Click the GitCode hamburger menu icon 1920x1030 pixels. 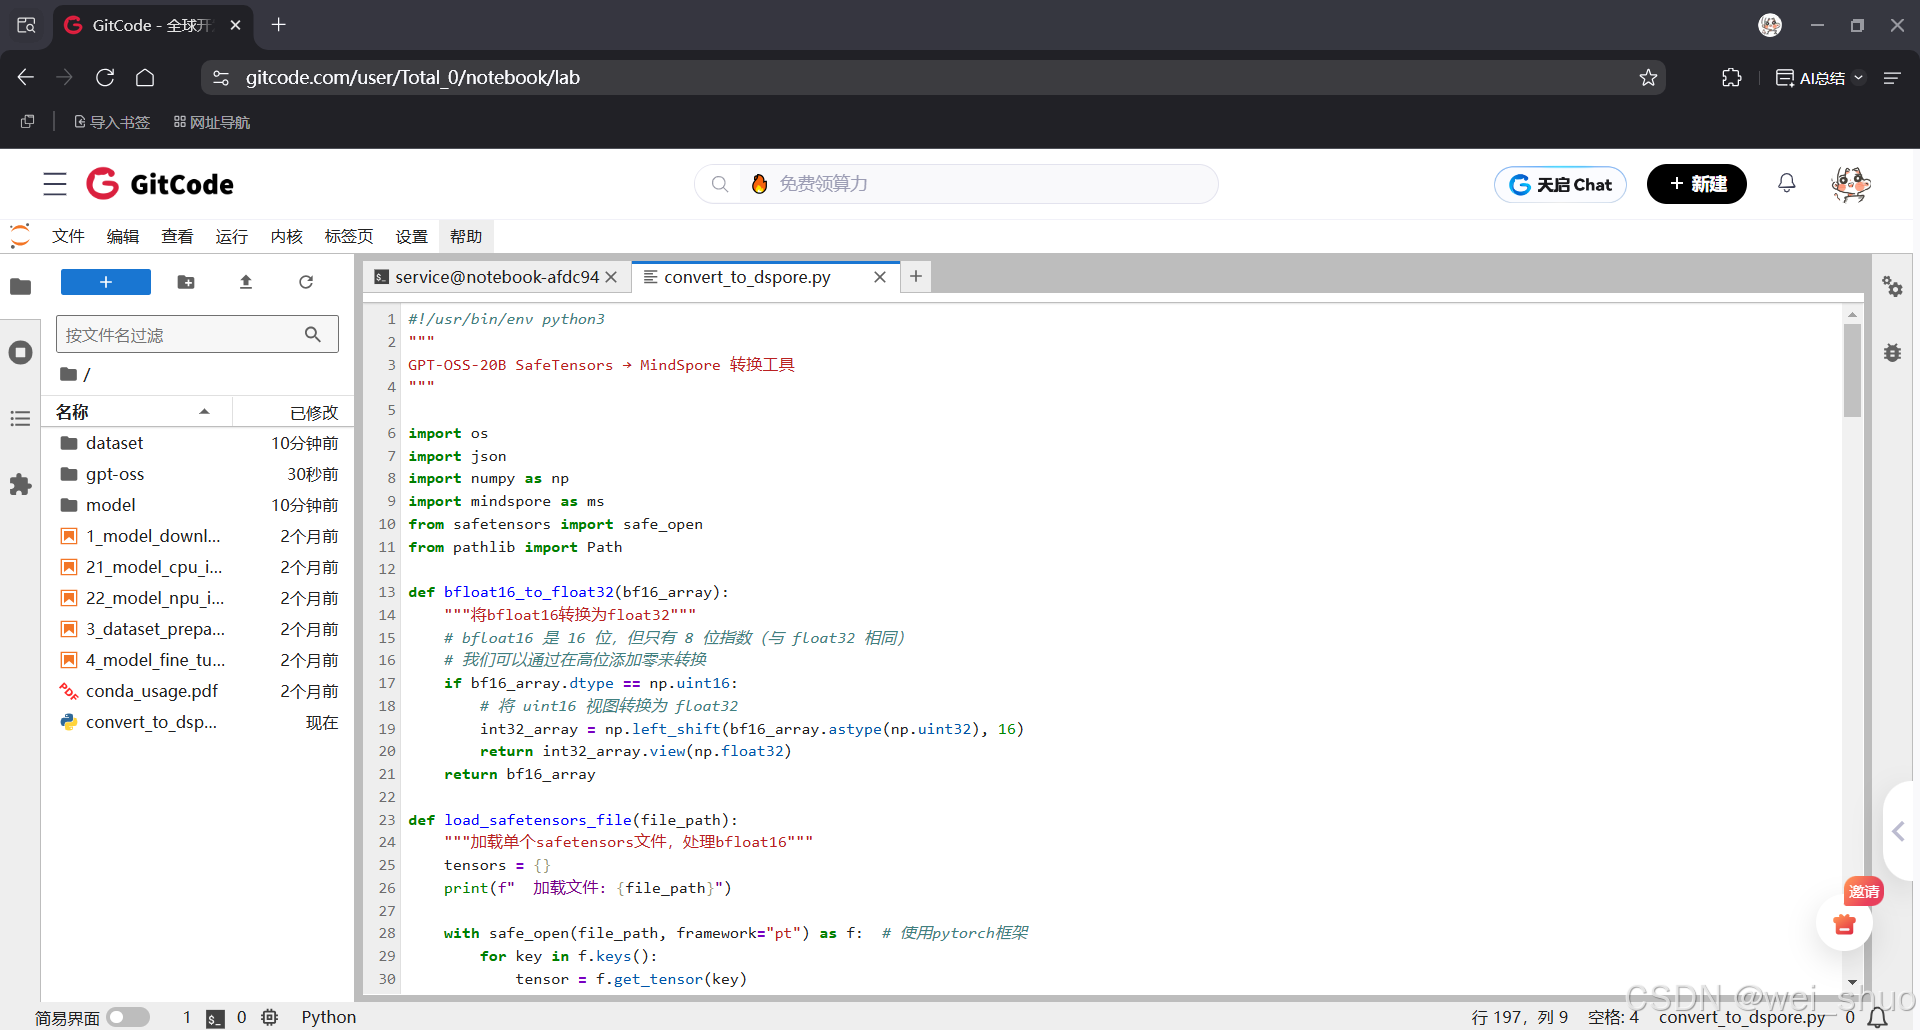point(55,184)
